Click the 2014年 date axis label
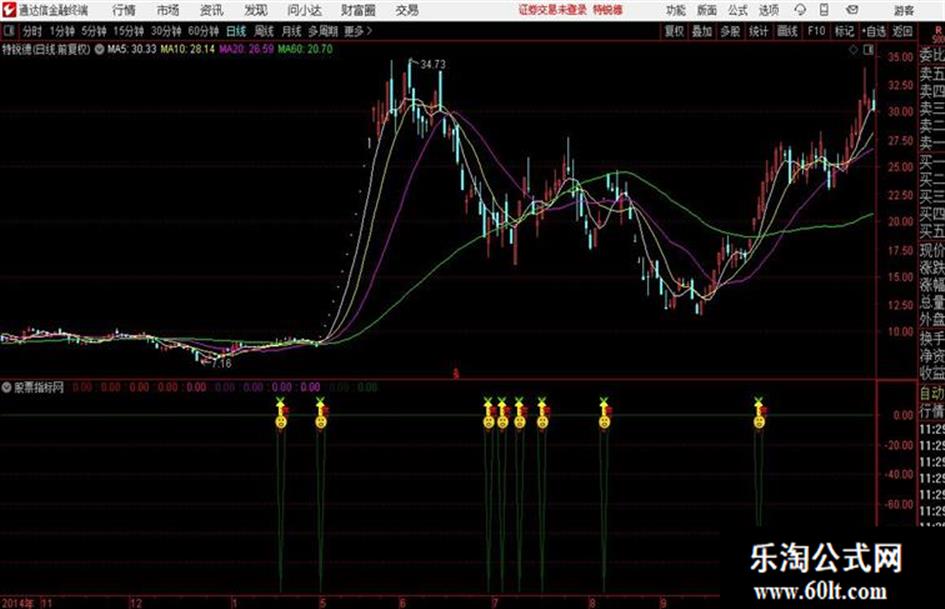 tap(17, 603)
